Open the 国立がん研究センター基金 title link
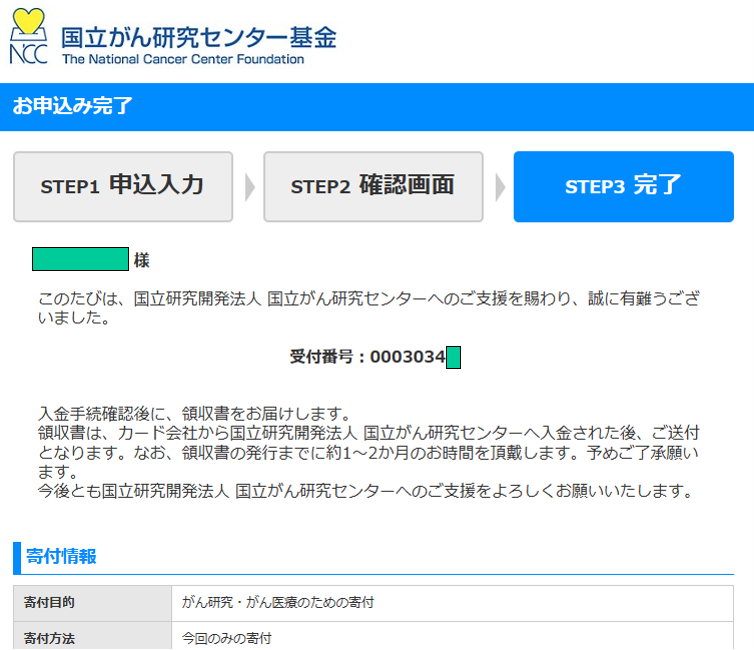Image resolution: width=754 pixels, height=650 pixels. click(199, 38)
